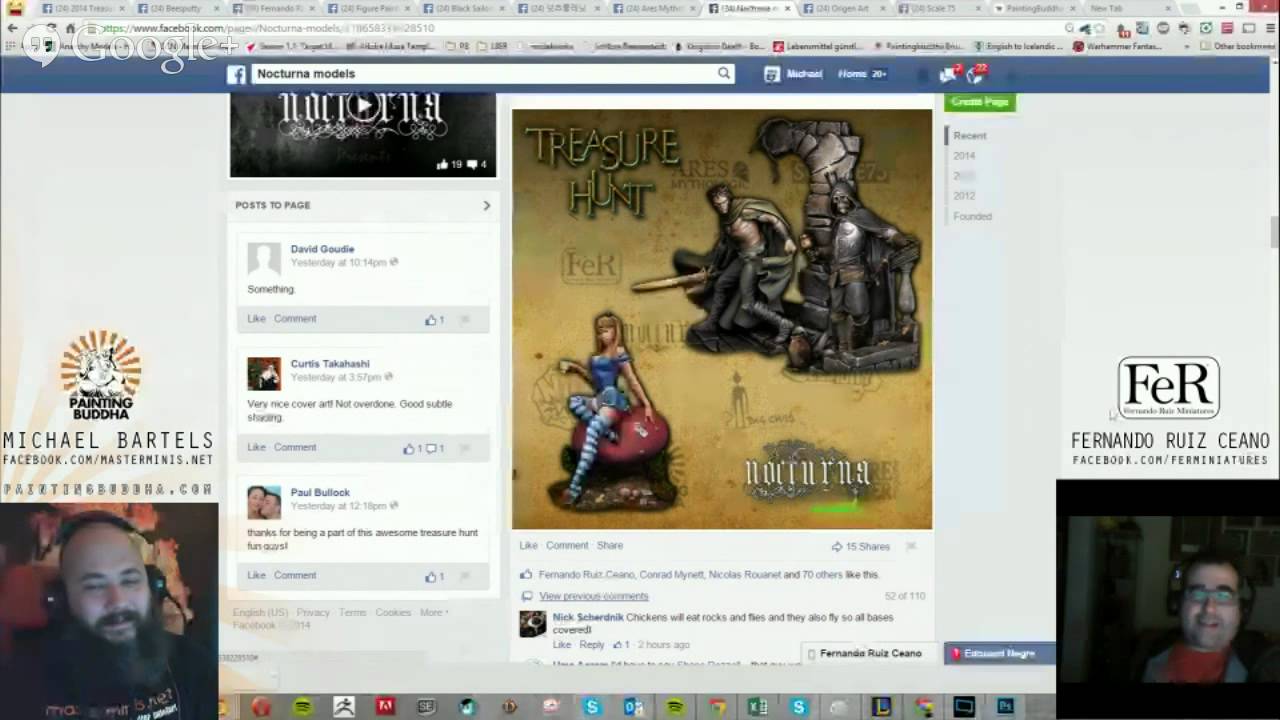Open the Fernando Ruiz Ceano chat tab
Image resolution: width=1280 pixels, height=720 pixels.
[871, 654]
